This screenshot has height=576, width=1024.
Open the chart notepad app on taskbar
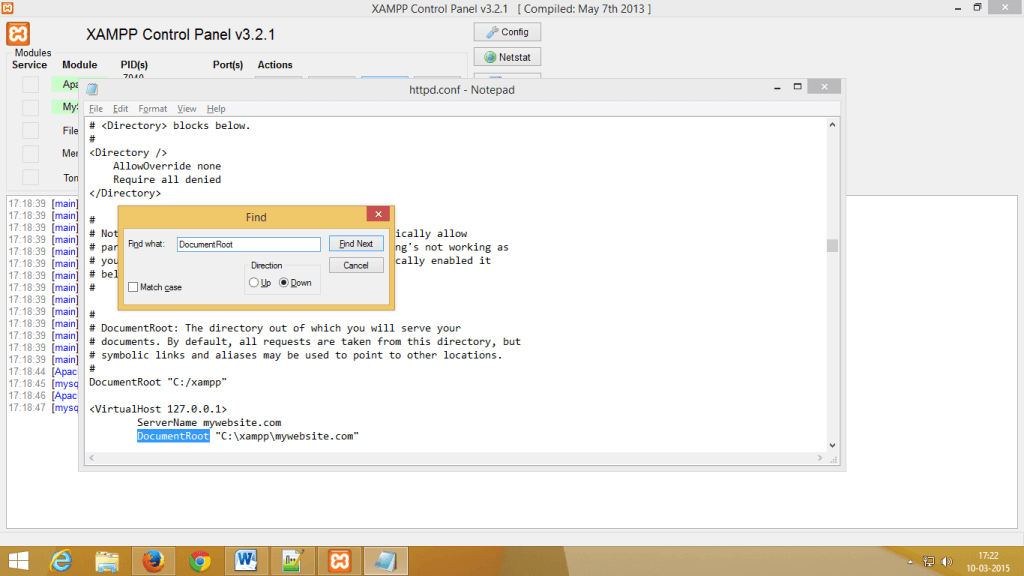(293, 561)
